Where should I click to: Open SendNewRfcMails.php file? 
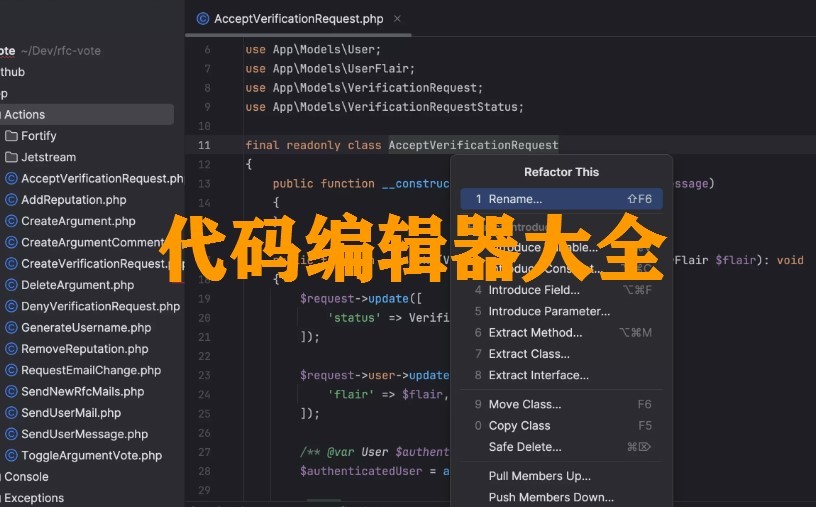(x=83, y=392)
